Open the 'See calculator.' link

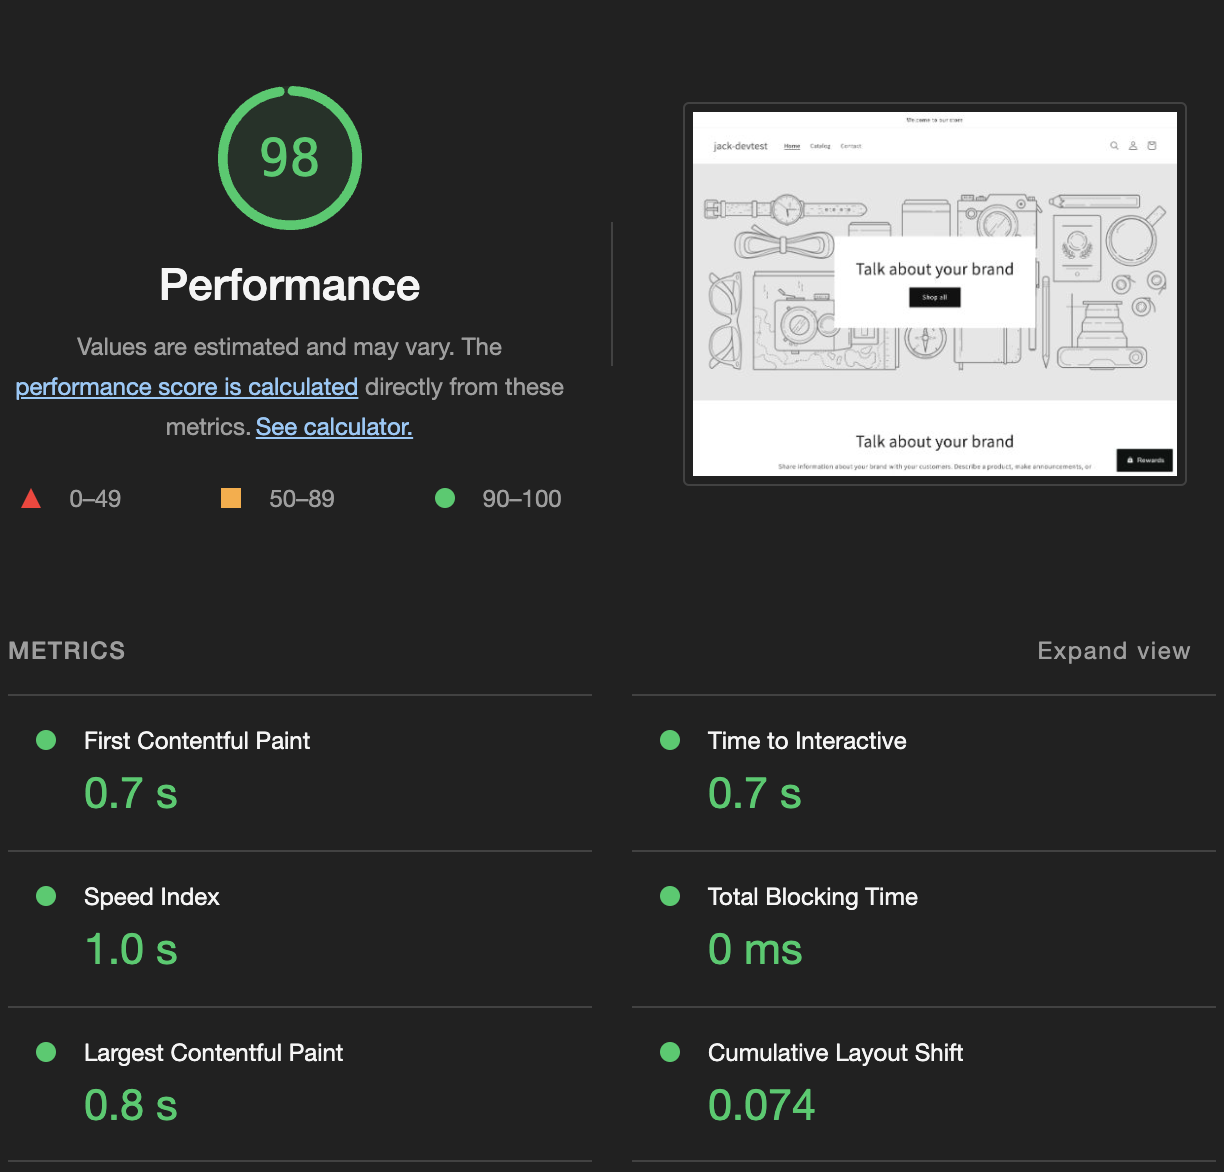[334, 427]
